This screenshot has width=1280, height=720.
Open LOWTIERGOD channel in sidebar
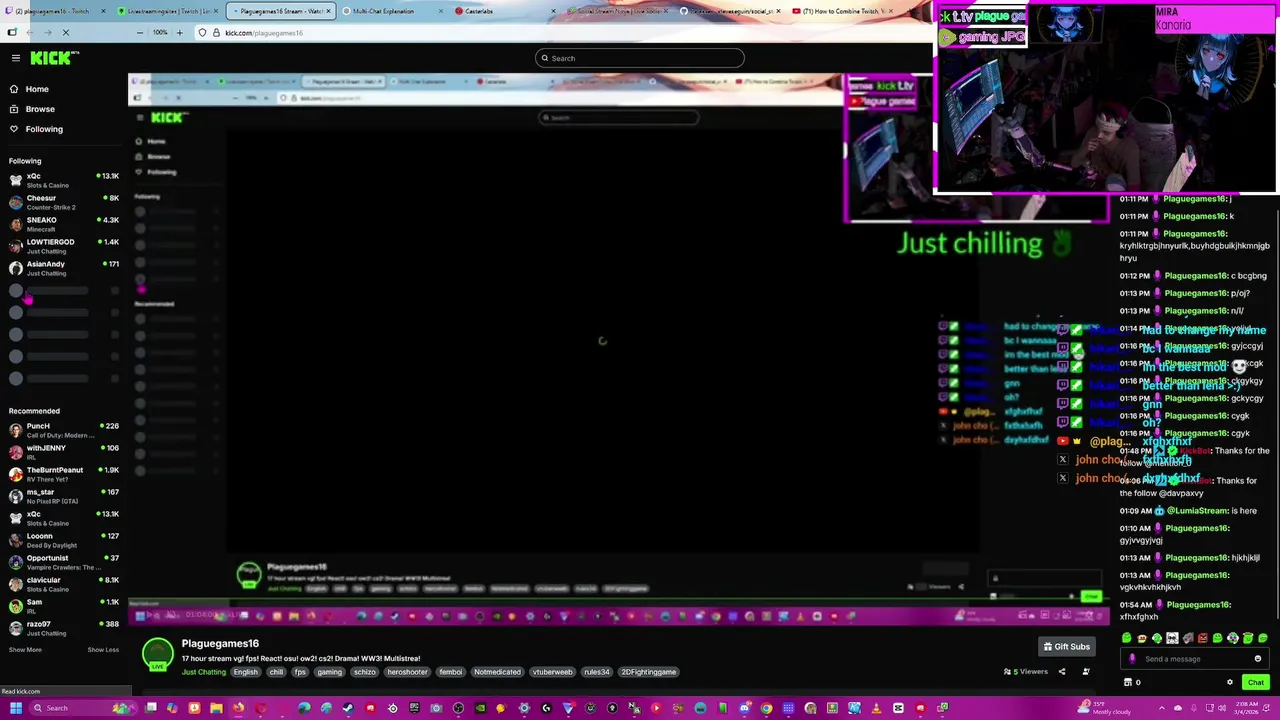pyautogui.click(x=64, y=246)
